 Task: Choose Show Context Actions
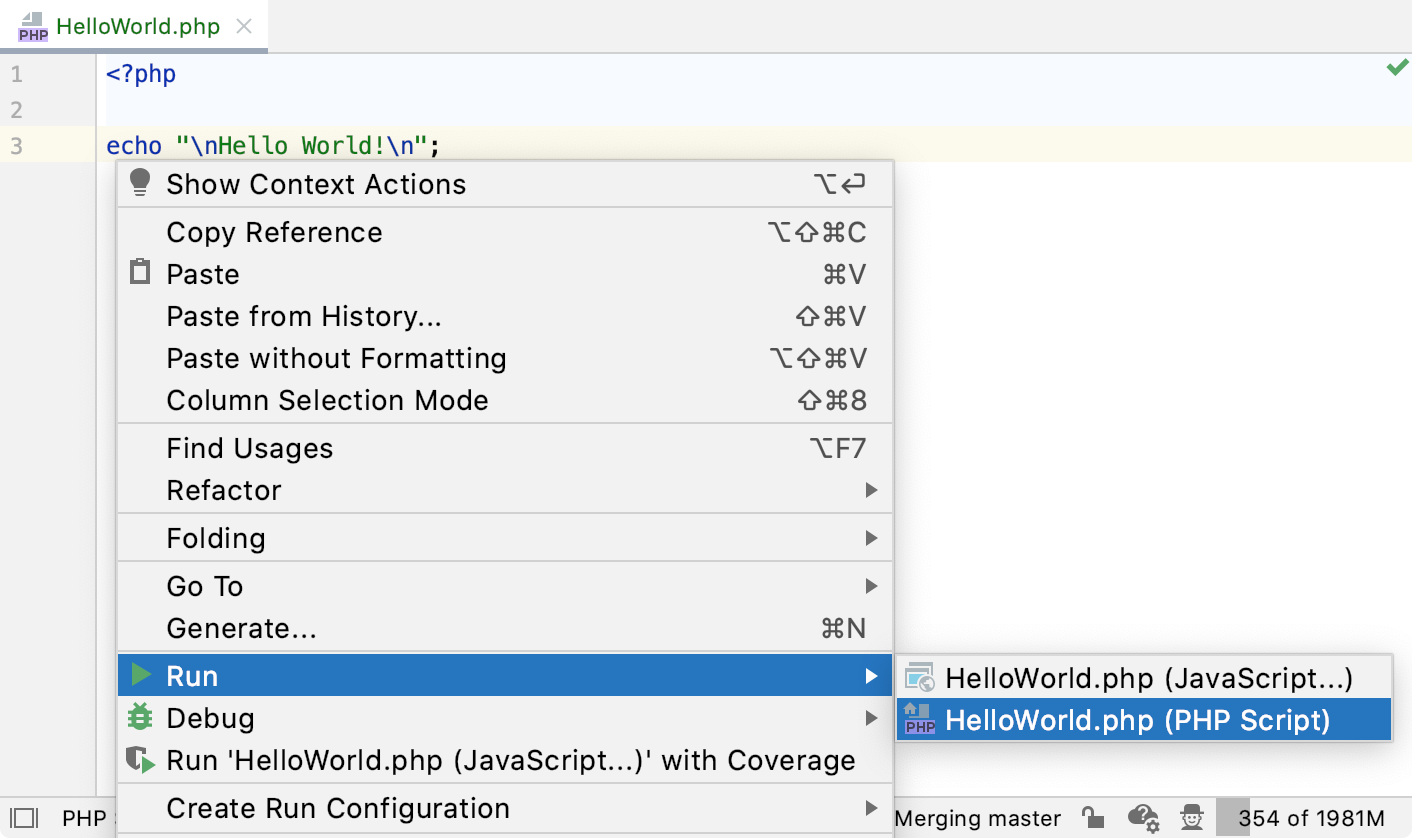[x=505, y=184]
